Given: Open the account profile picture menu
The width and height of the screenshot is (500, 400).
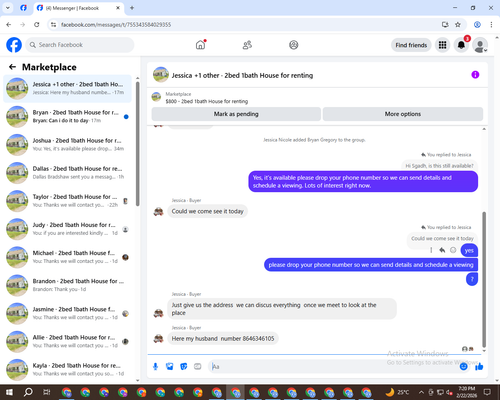Looking at the screenshot, I should (x=480, y=45).
